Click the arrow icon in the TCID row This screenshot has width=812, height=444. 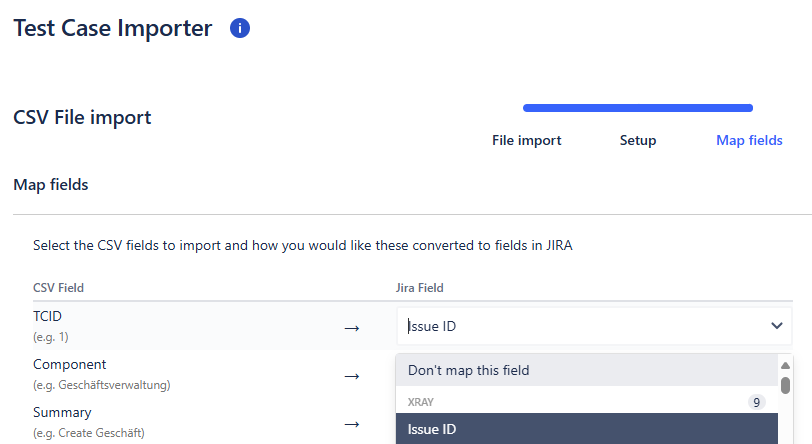click(x=352, y=328)
